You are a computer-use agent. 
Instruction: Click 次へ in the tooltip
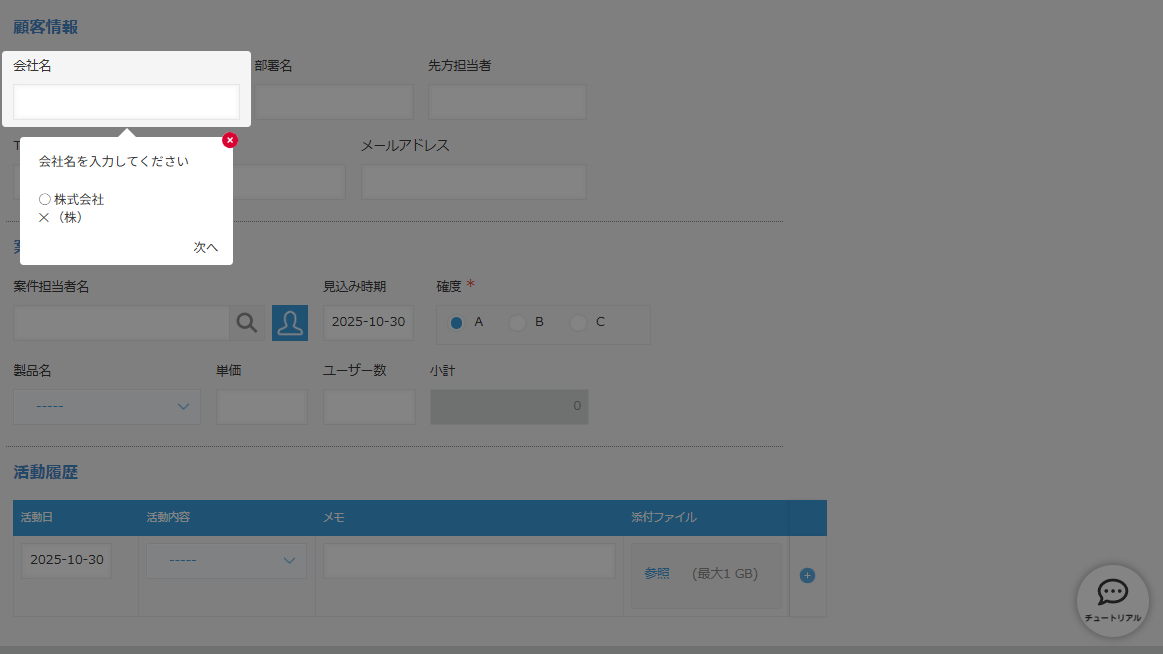205,247
